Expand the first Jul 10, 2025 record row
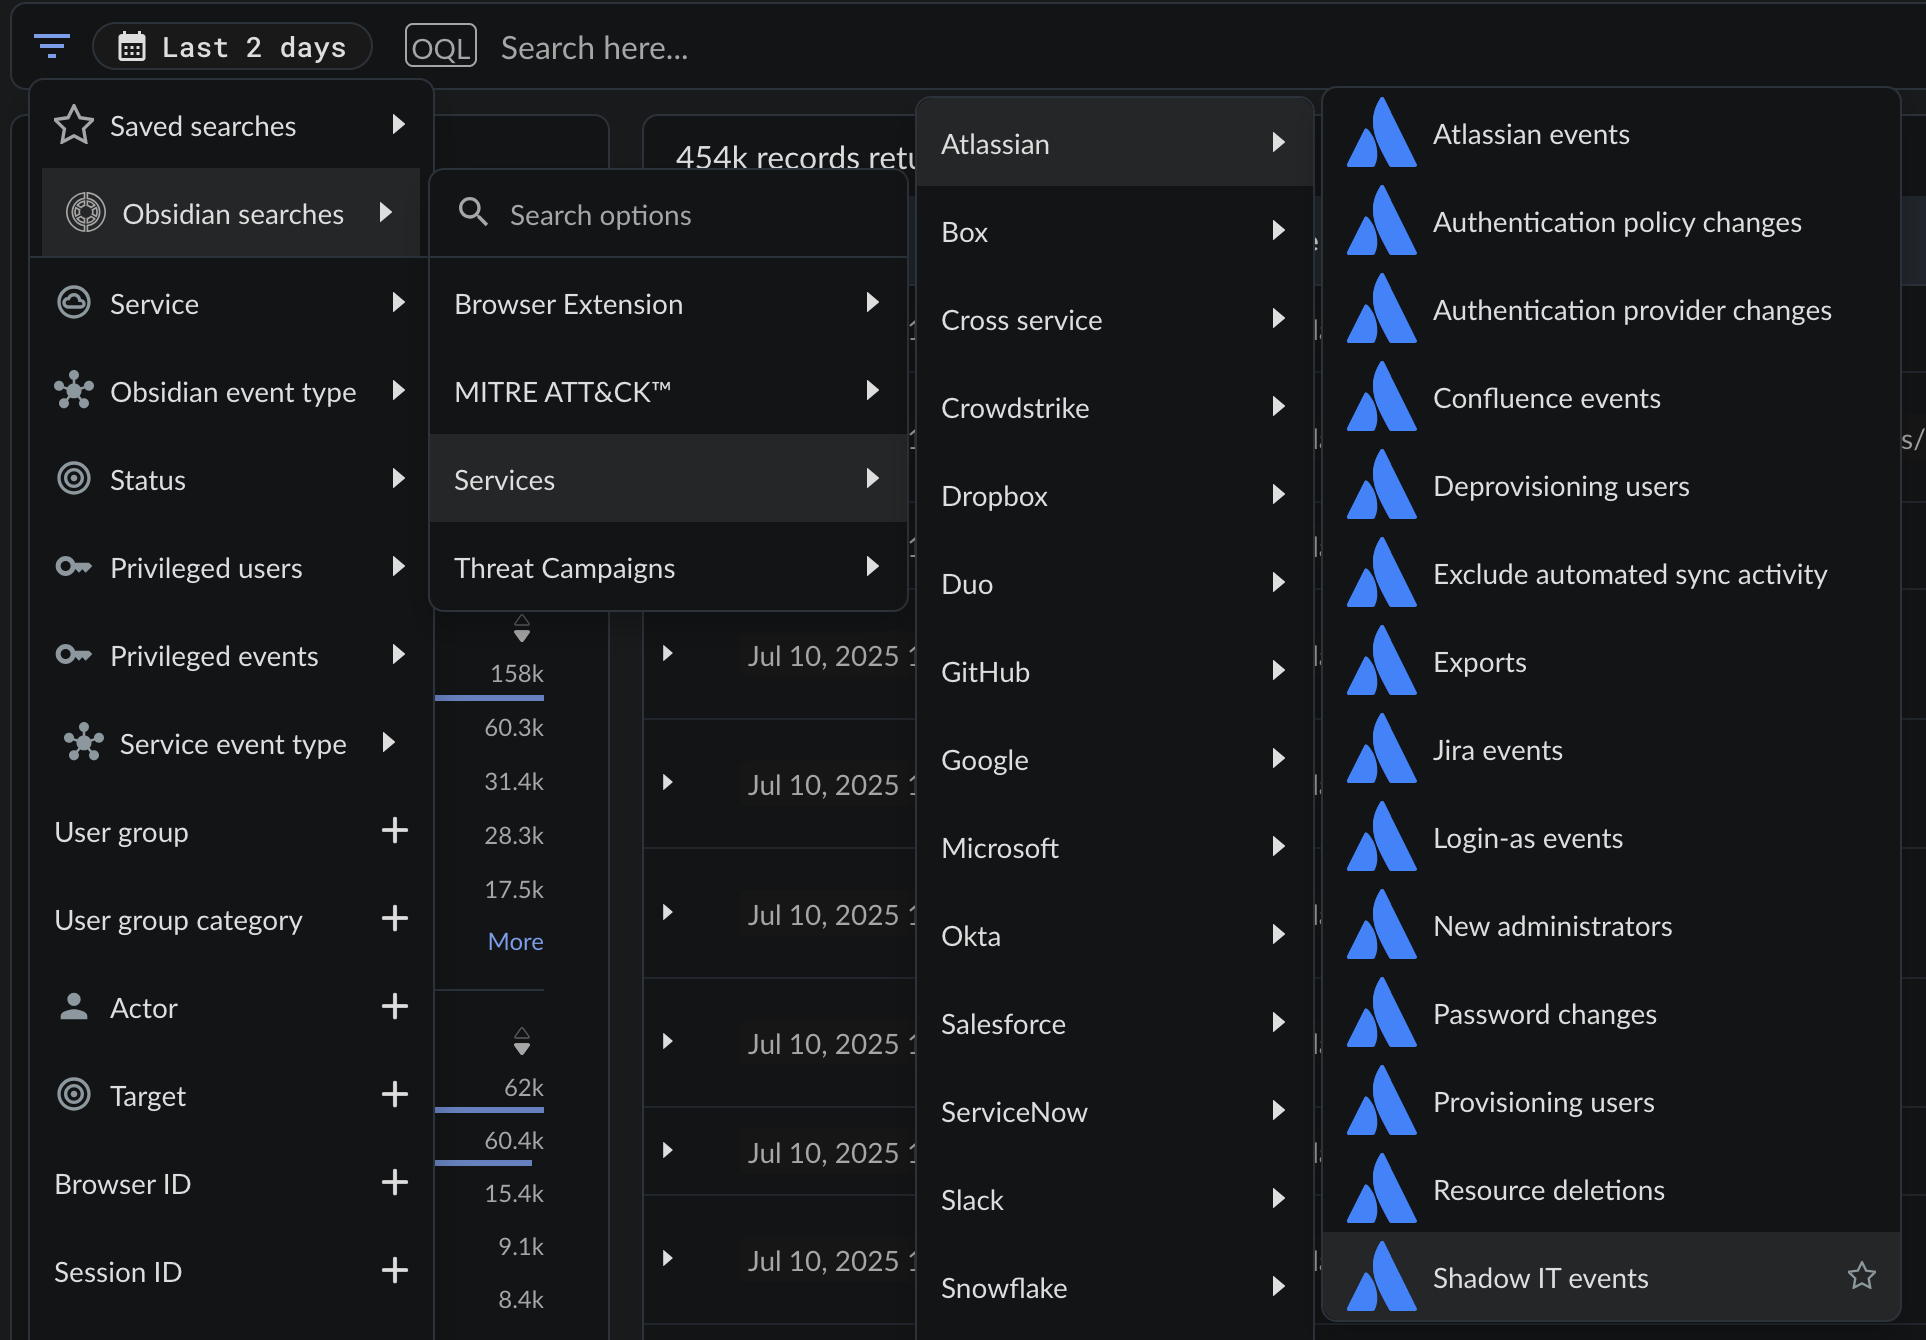This screenshot has width=1926, height=1340. pyautogui.click(x=667, y=654)
